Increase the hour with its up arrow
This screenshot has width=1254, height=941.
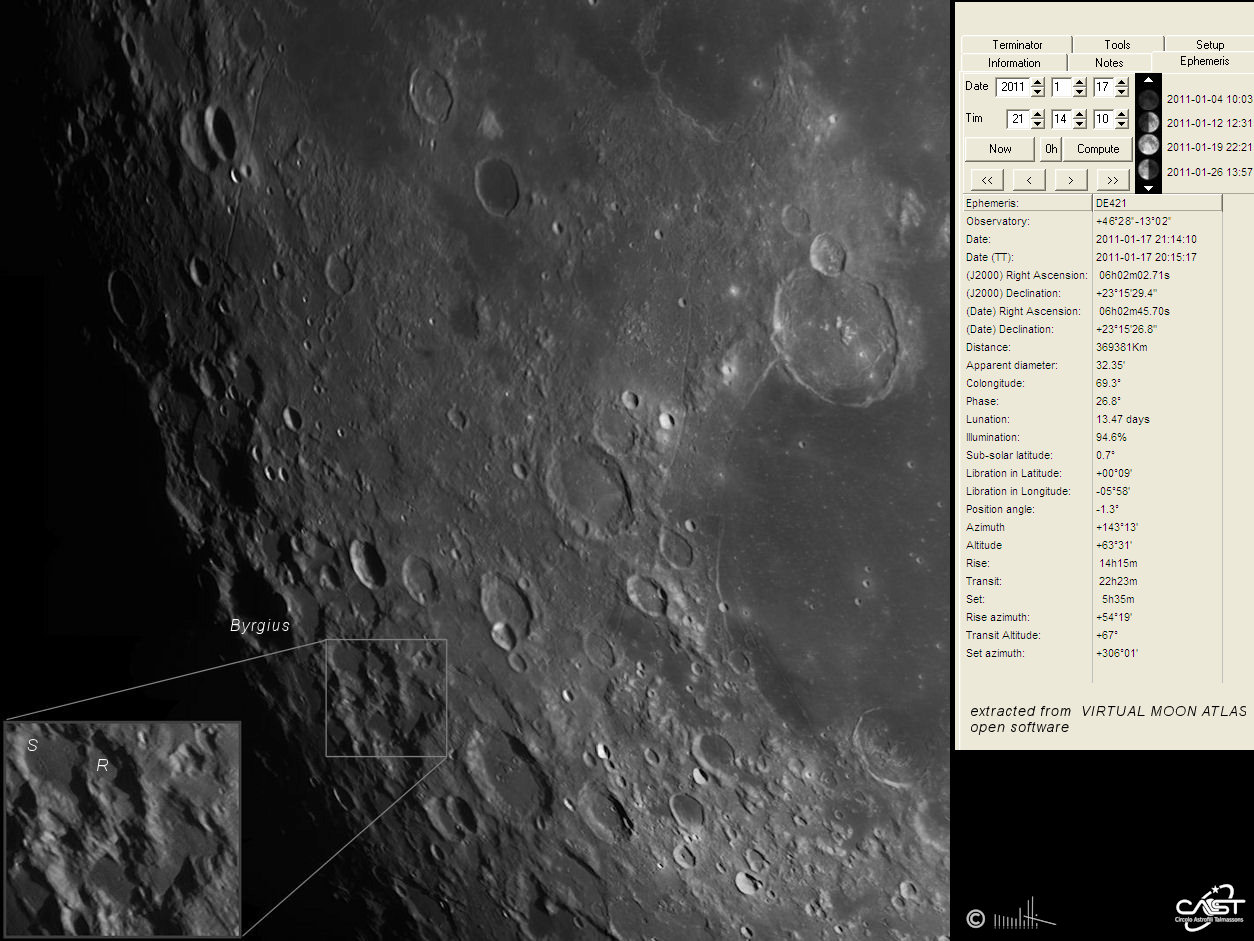[x=1036, y=115]
